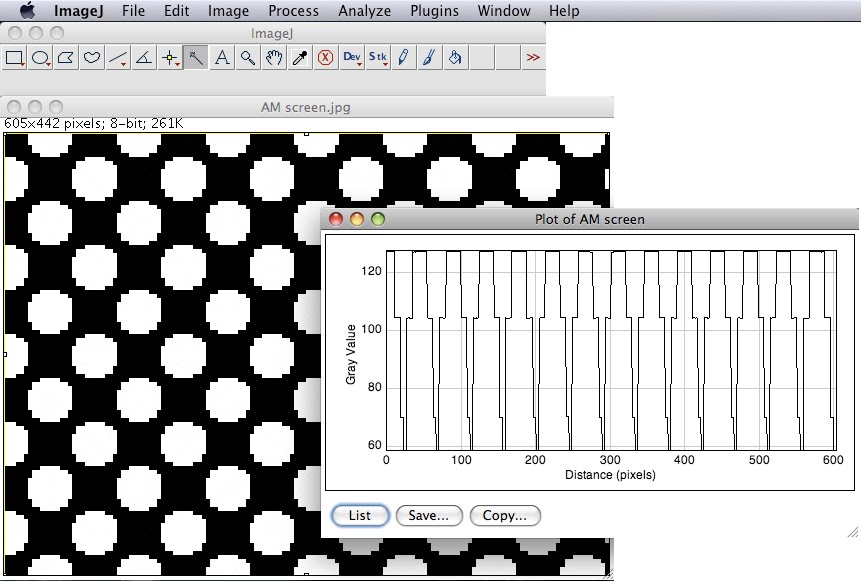Select the text tool

point(221,57)
